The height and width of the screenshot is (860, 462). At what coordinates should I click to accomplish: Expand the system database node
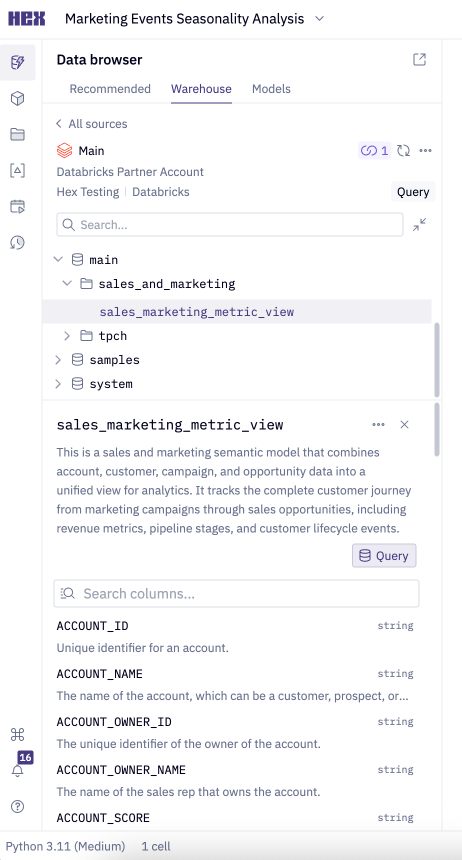click(x=58, y=384)
